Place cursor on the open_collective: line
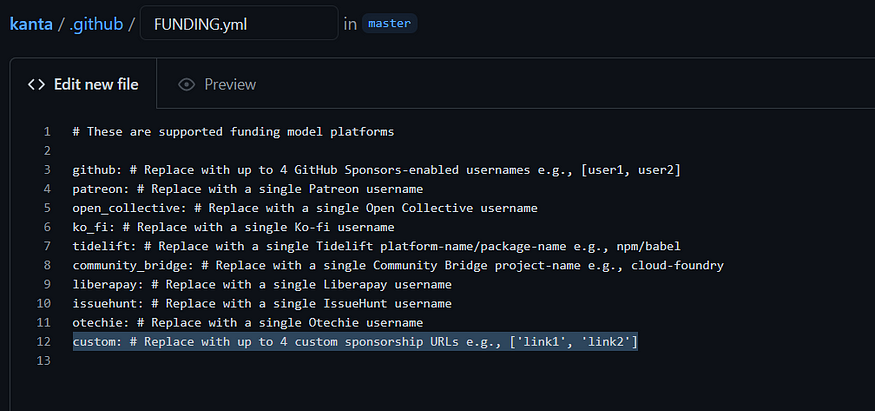Screen dimensions: 875x411 (305, 208)
